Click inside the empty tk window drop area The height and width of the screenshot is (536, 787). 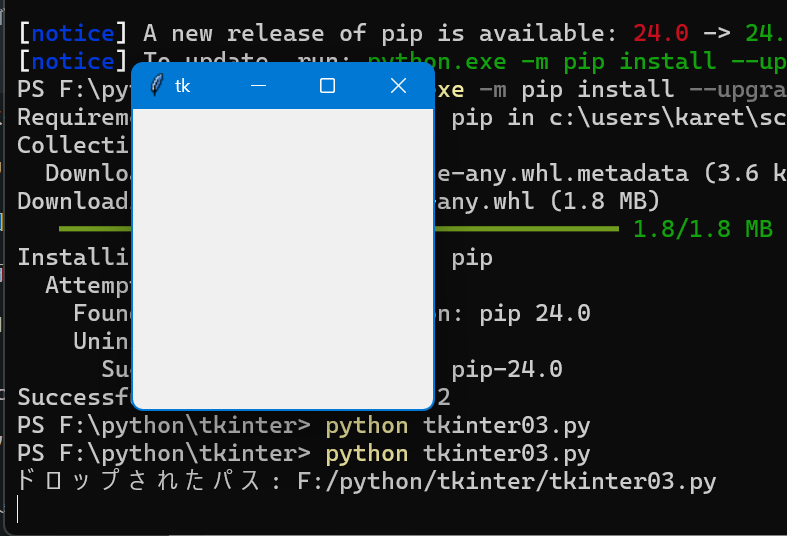[283, 258]
